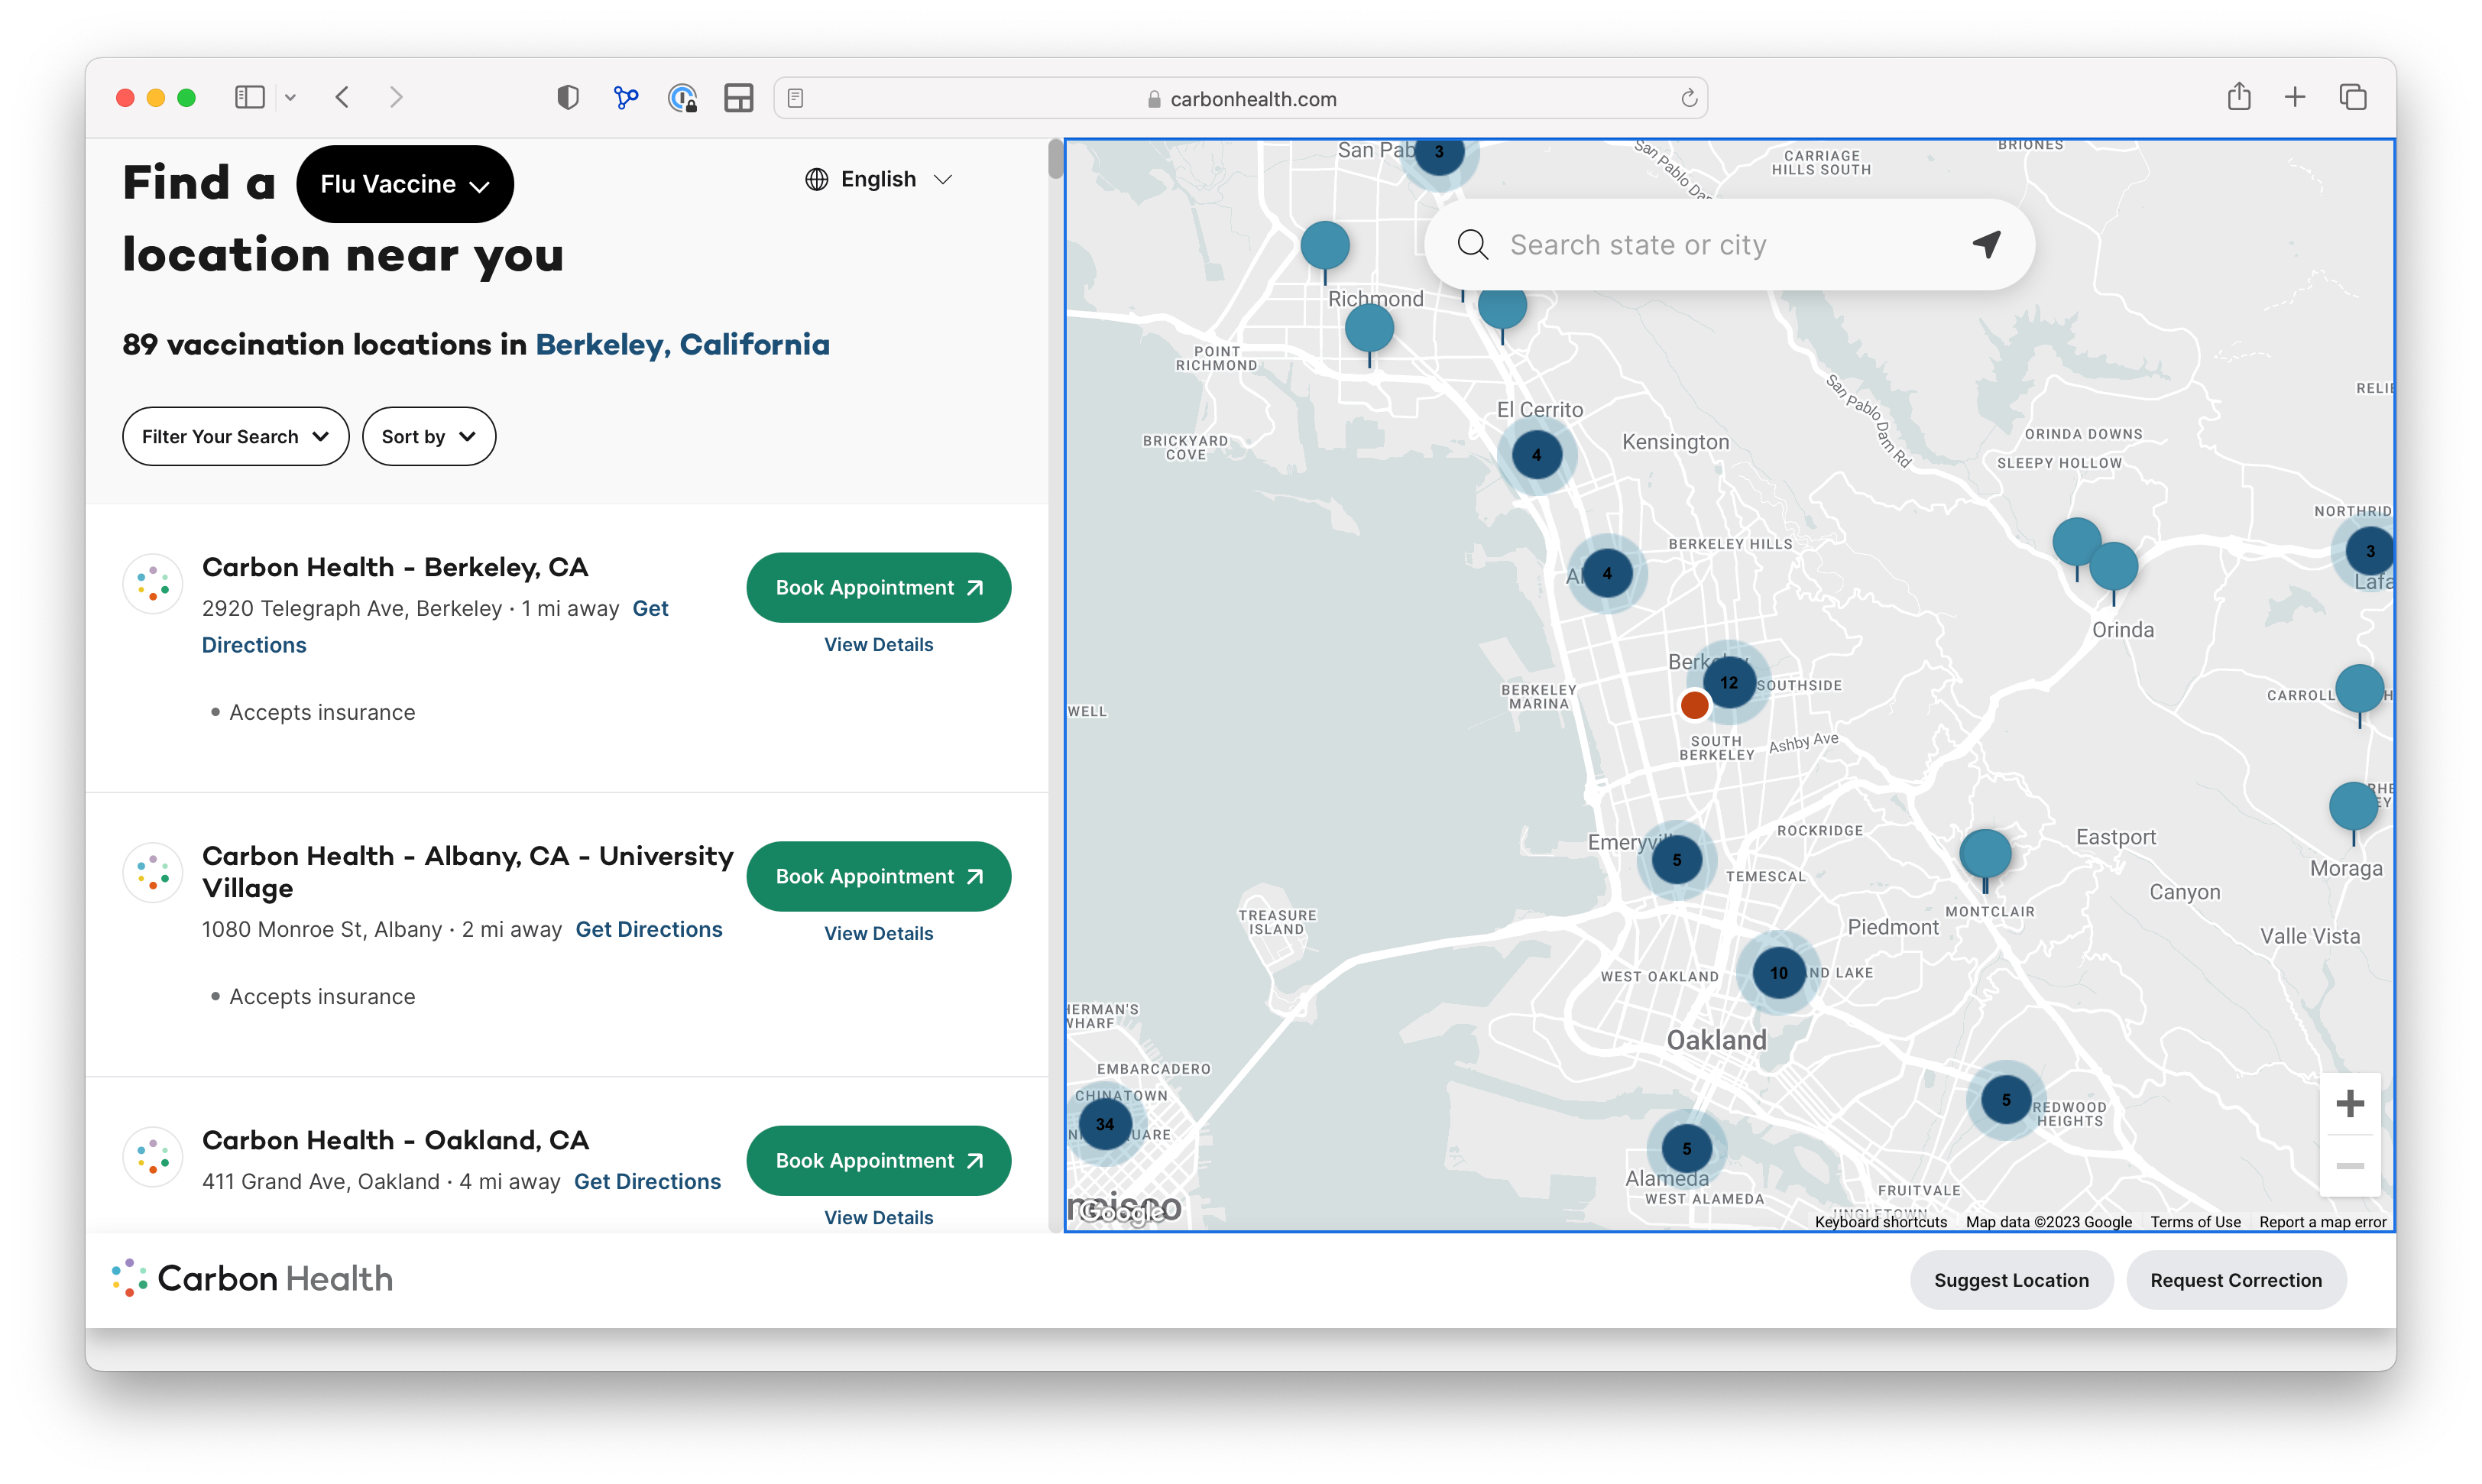2482x1484 pixels.
Task: Select the 5-location cluster at Redwood Heights
Action: pyautogui.click(x=2005, y=1099)
